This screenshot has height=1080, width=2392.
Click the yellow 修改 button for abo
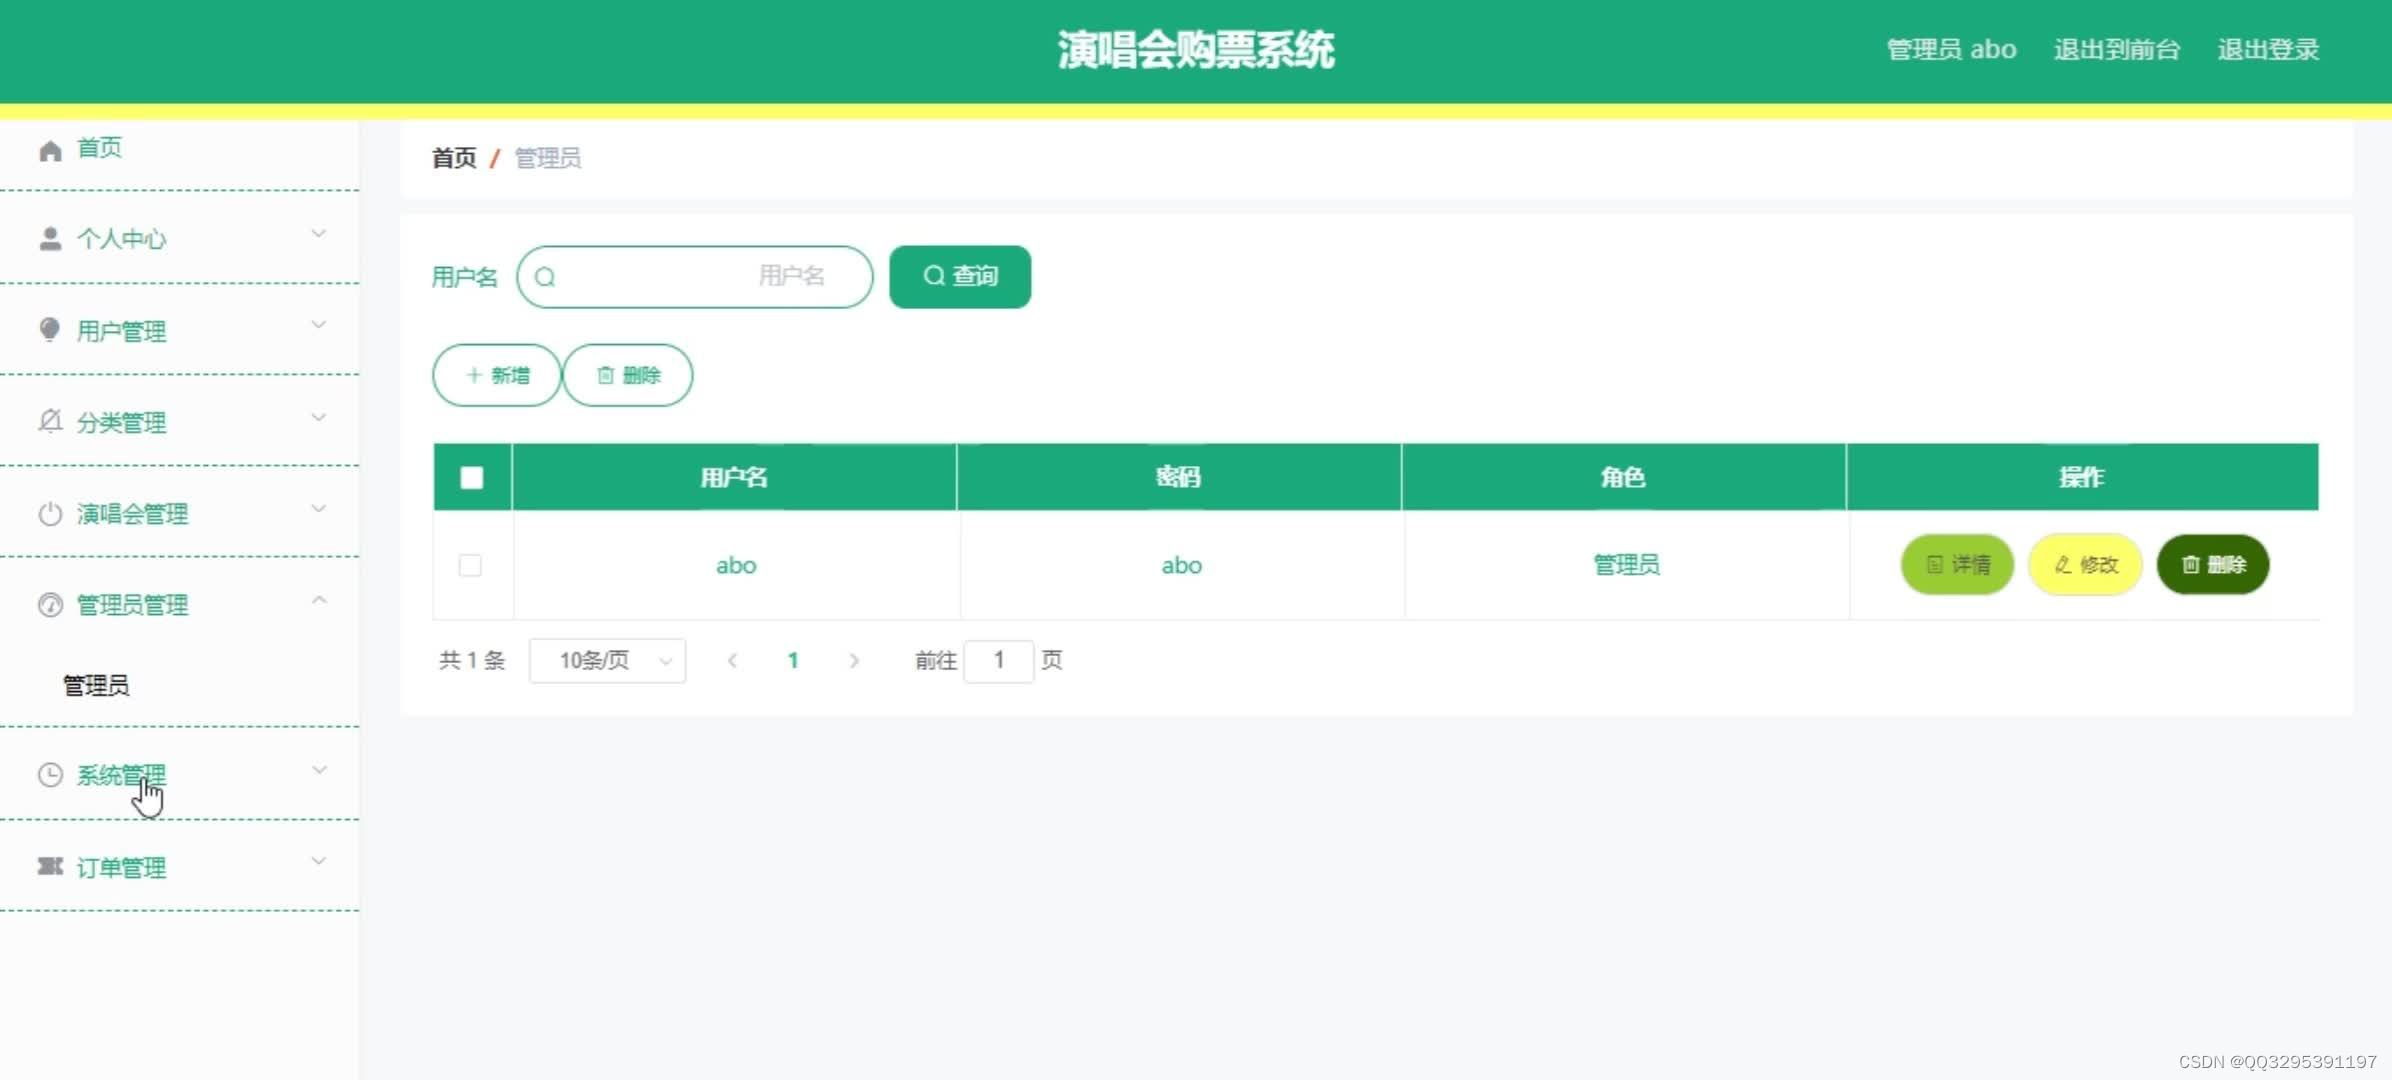(2085, 565)
